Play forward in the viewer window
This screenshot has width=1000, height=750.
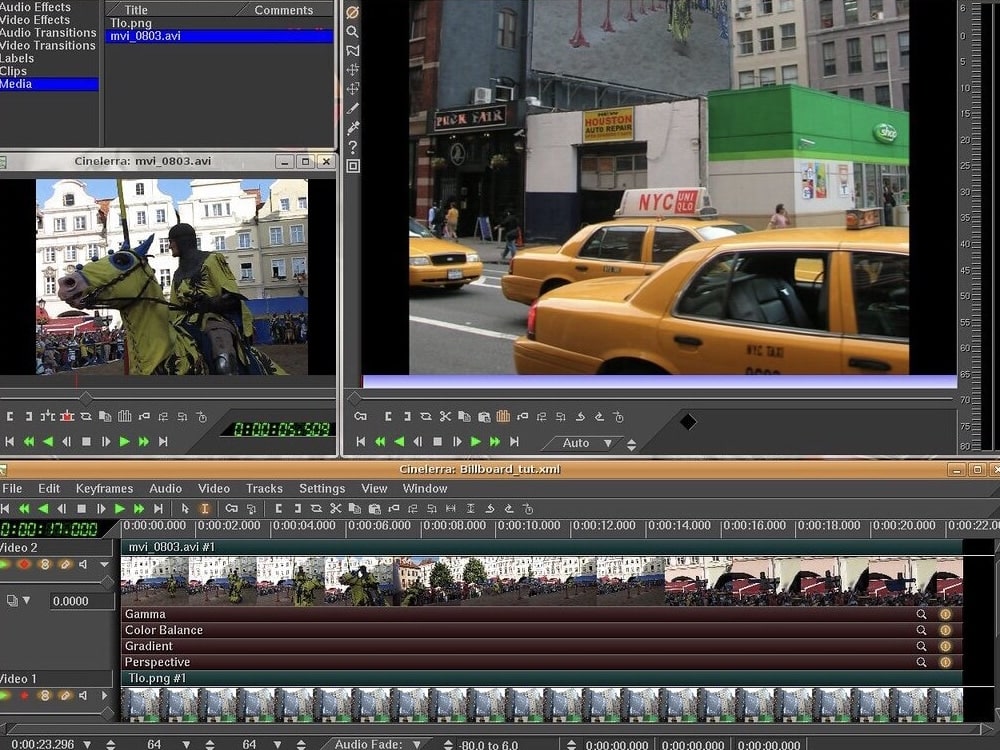125,441
